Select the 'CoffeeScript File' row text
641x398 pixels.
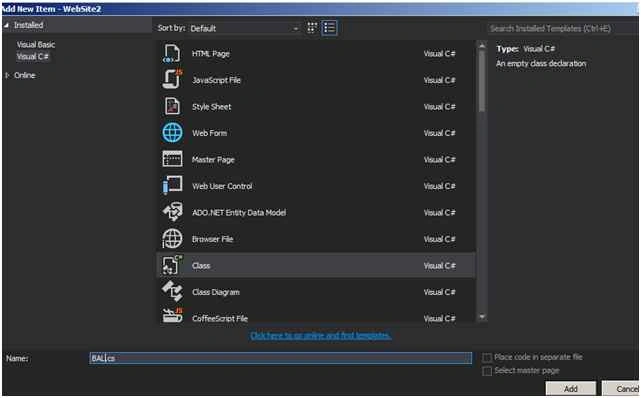pyautogui.click(x=220, y=318)
